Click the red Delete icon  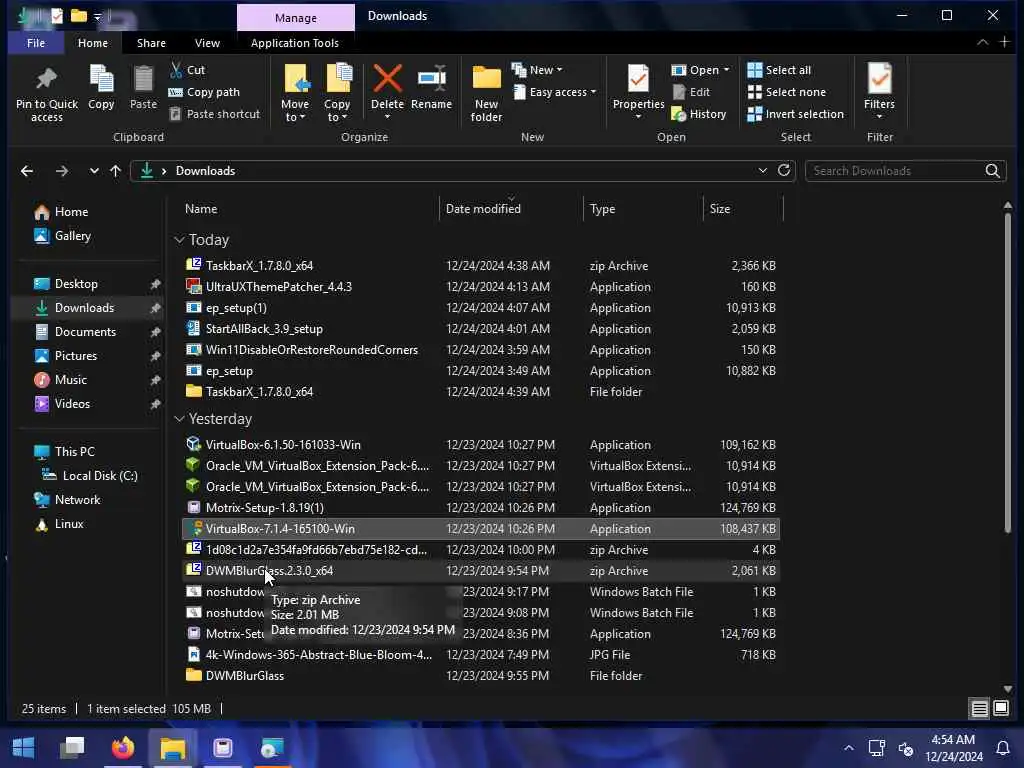point(387,79)
